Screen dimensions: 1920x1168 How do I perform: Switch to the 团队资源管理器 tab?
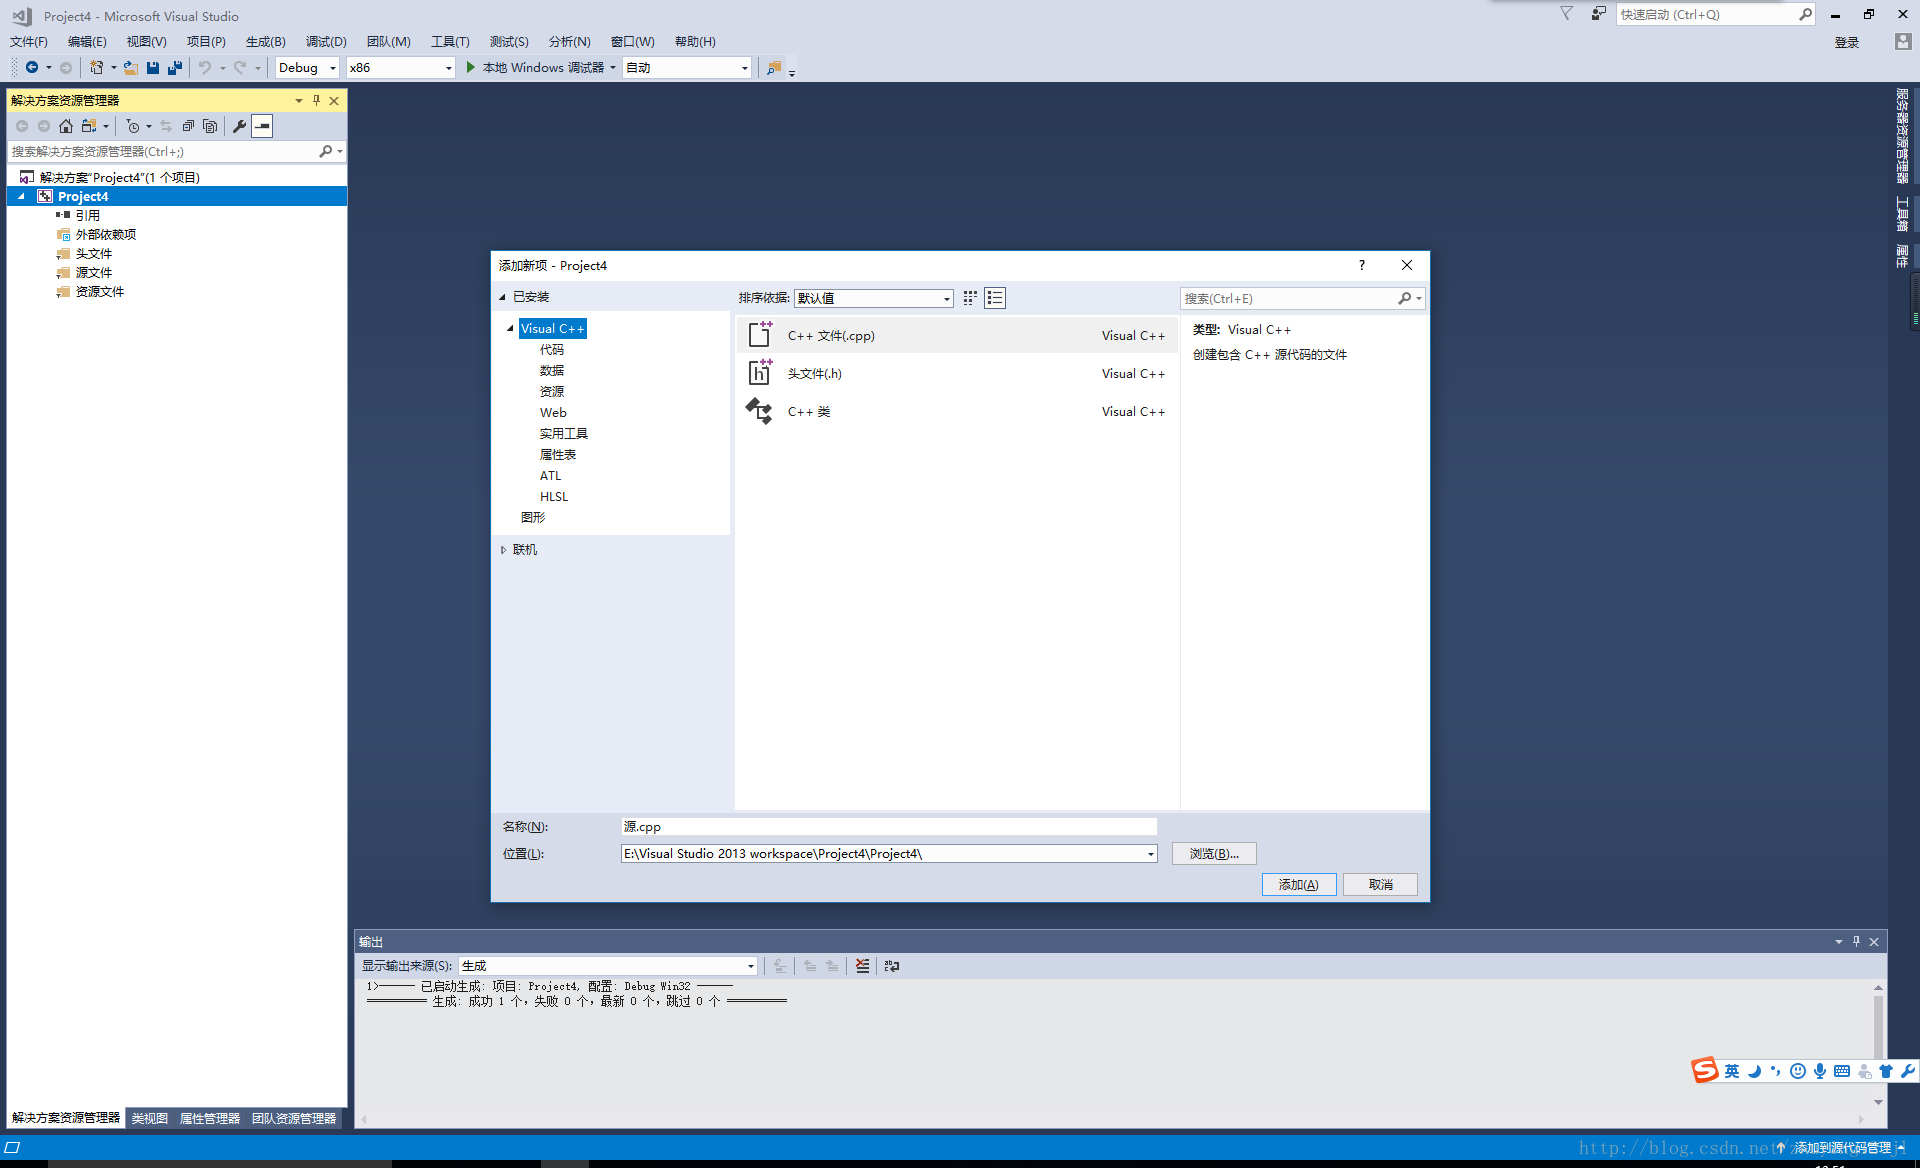click(294, 1119)
